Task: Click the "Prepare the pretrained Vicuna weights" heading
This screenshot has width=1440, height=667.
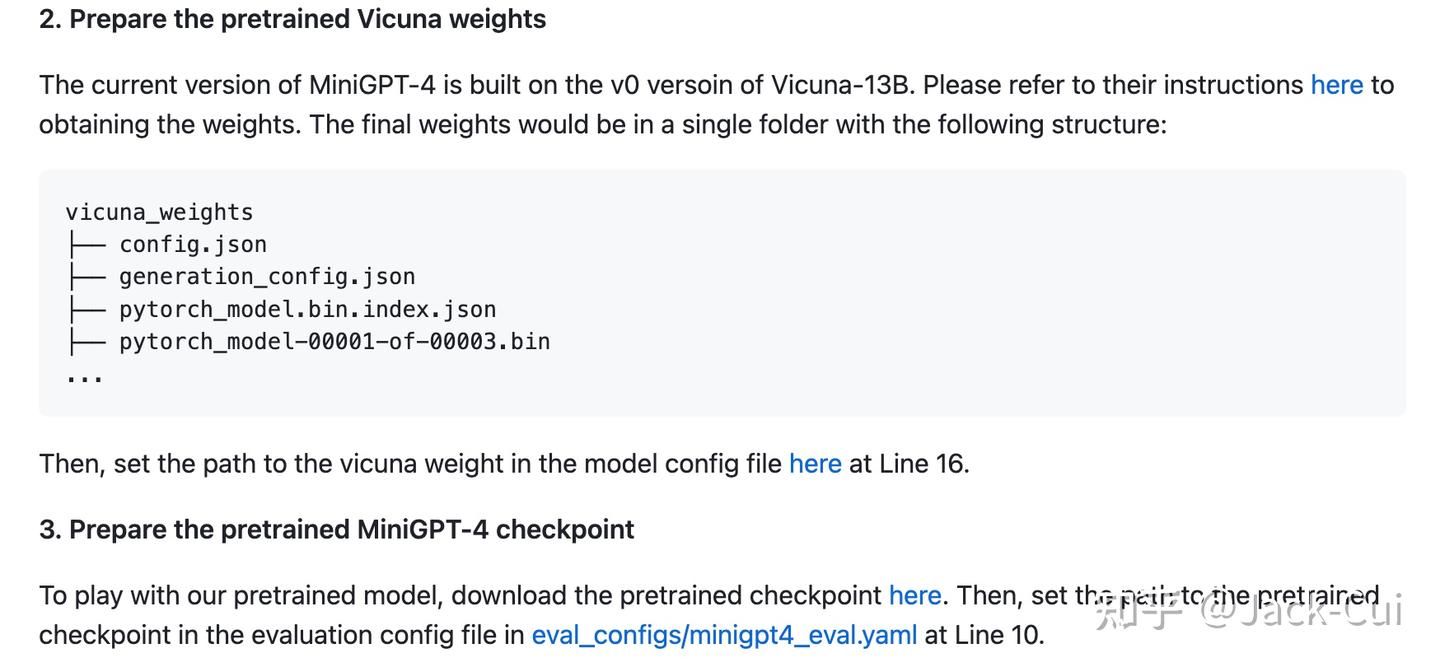Action: [x=292, y=19]
